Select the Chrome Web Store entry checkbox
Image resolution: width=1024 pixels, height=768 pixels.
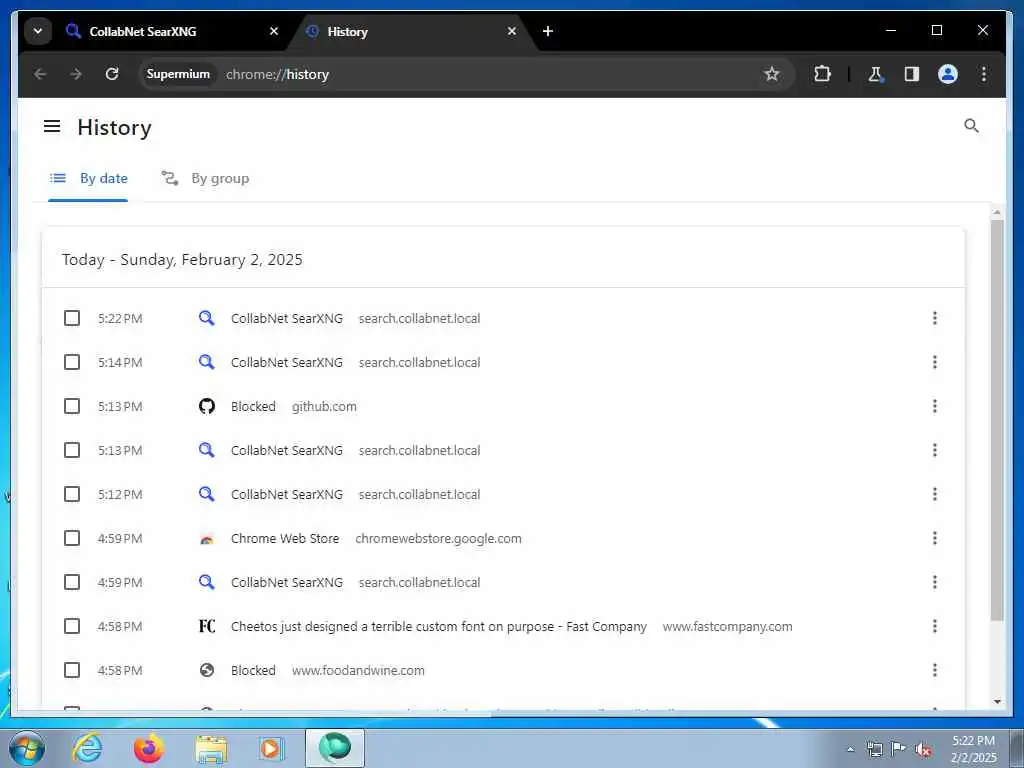pos(72,538)
